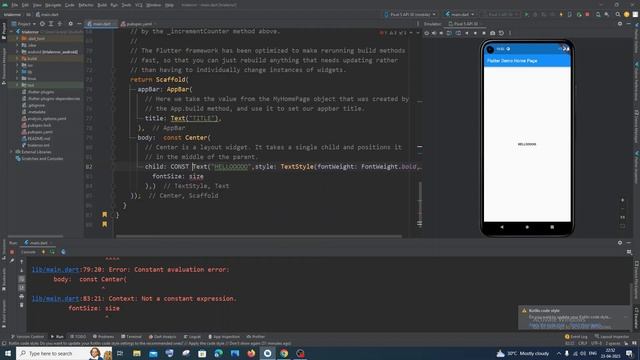The image size is (640, 360).
Task: Tap the Back button on phone navigation bar
Action: point(502,227)
